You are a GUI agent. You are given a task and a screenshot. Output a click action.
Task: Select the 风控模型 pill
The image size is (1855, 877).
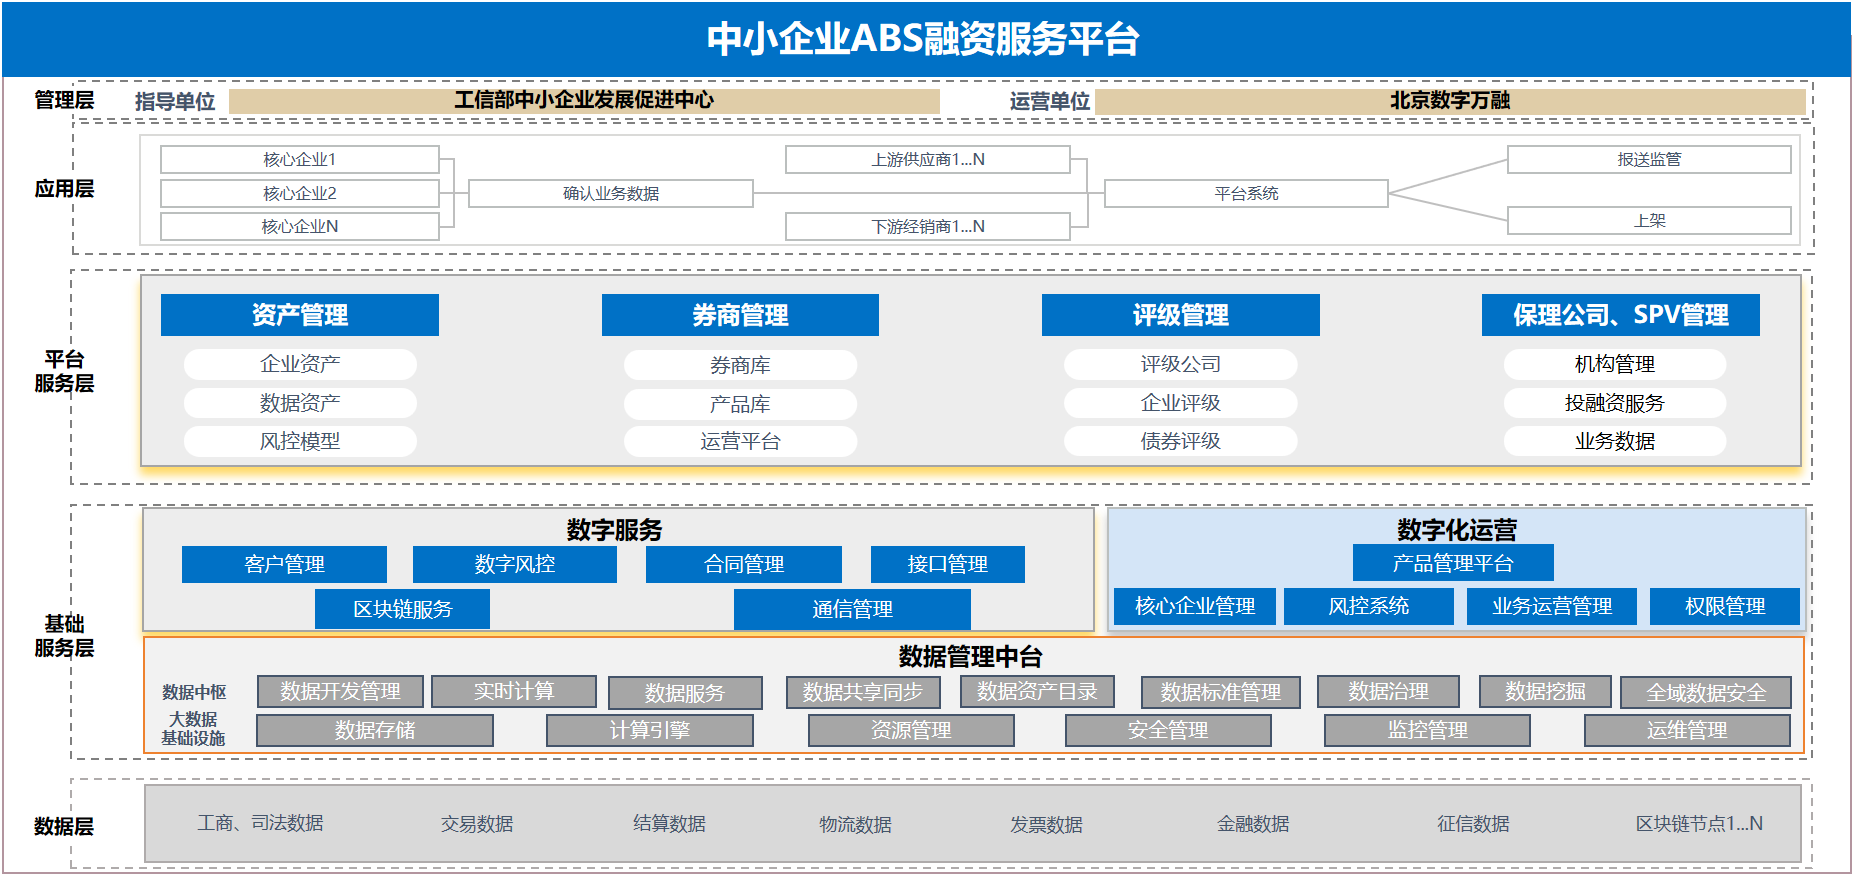pyautogui.click(x=300, y=441)
